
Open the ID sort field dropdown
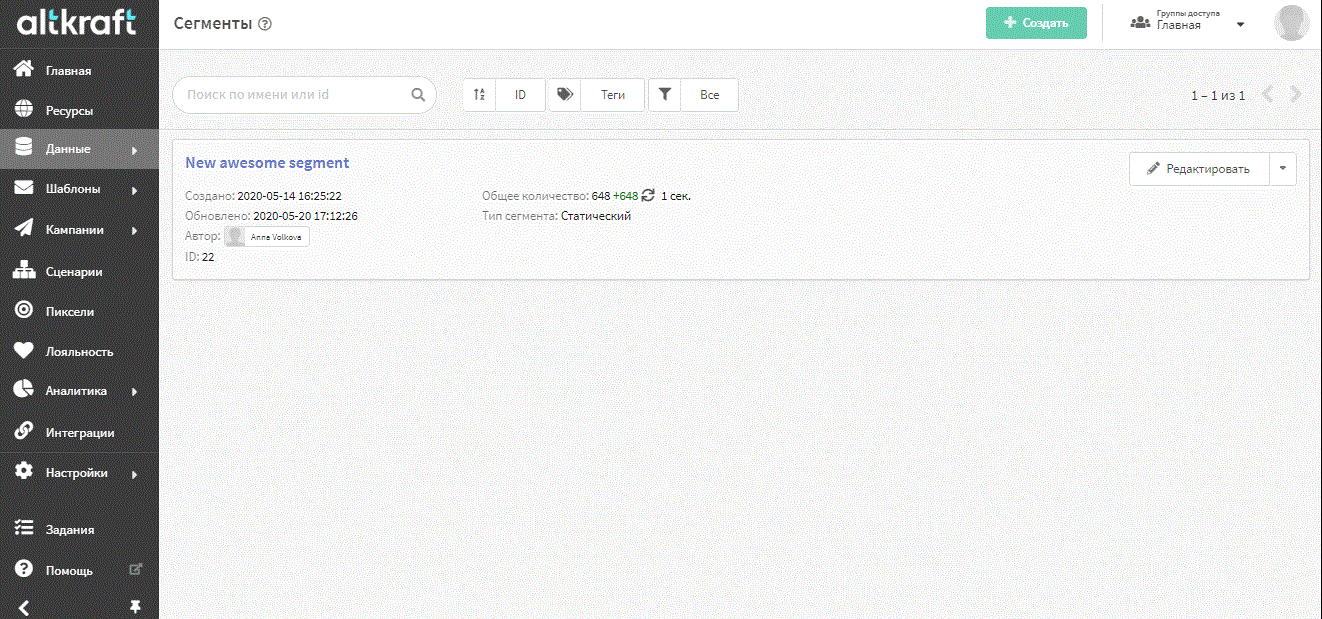(x=521, y=95)
